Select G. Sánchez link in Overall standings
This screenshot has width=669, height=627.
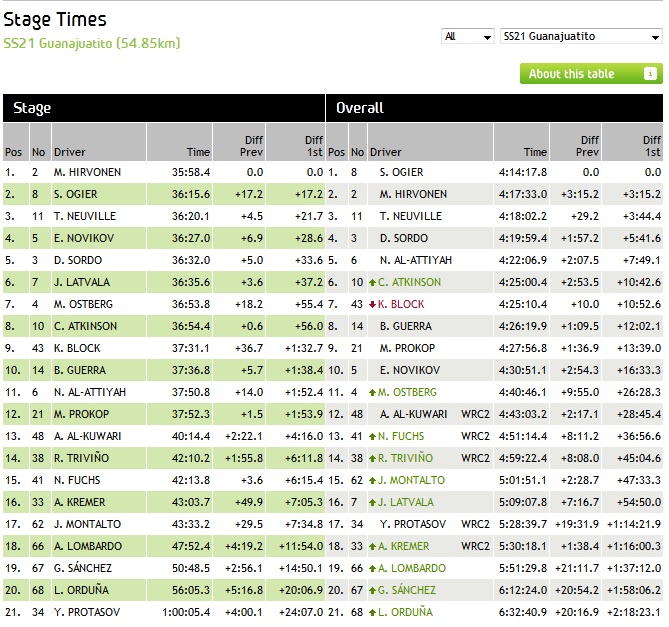point(412,590)
